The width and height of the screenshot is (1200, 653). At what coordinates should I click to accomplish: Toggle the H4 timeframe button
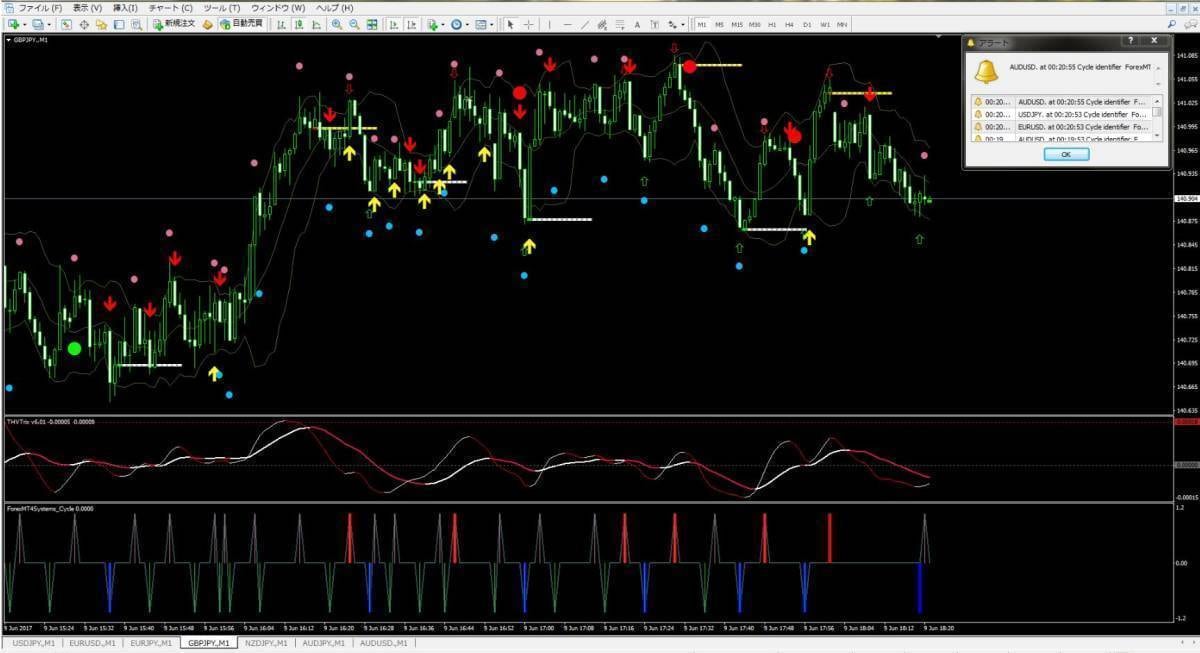[789, 24]
